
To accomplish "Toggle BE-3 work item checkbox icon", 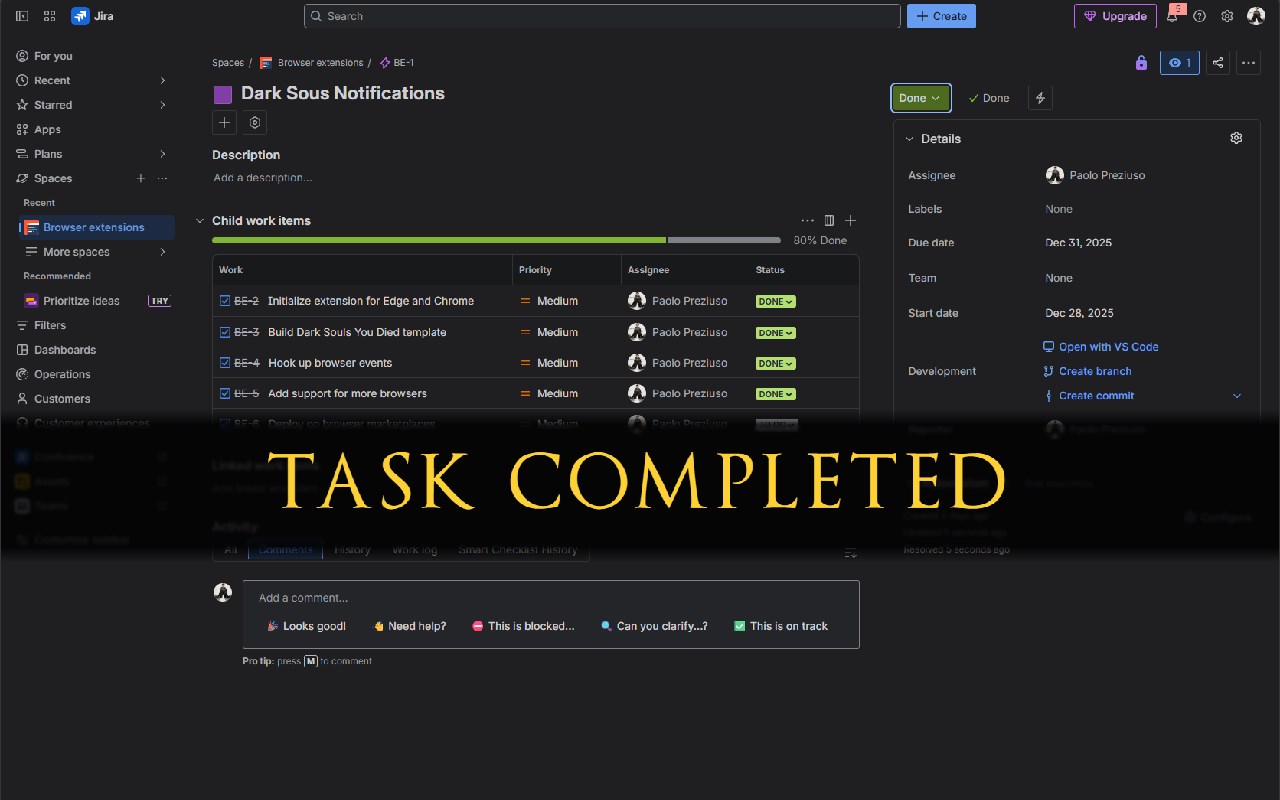I will pyautogui.click(x=225, y=332).
